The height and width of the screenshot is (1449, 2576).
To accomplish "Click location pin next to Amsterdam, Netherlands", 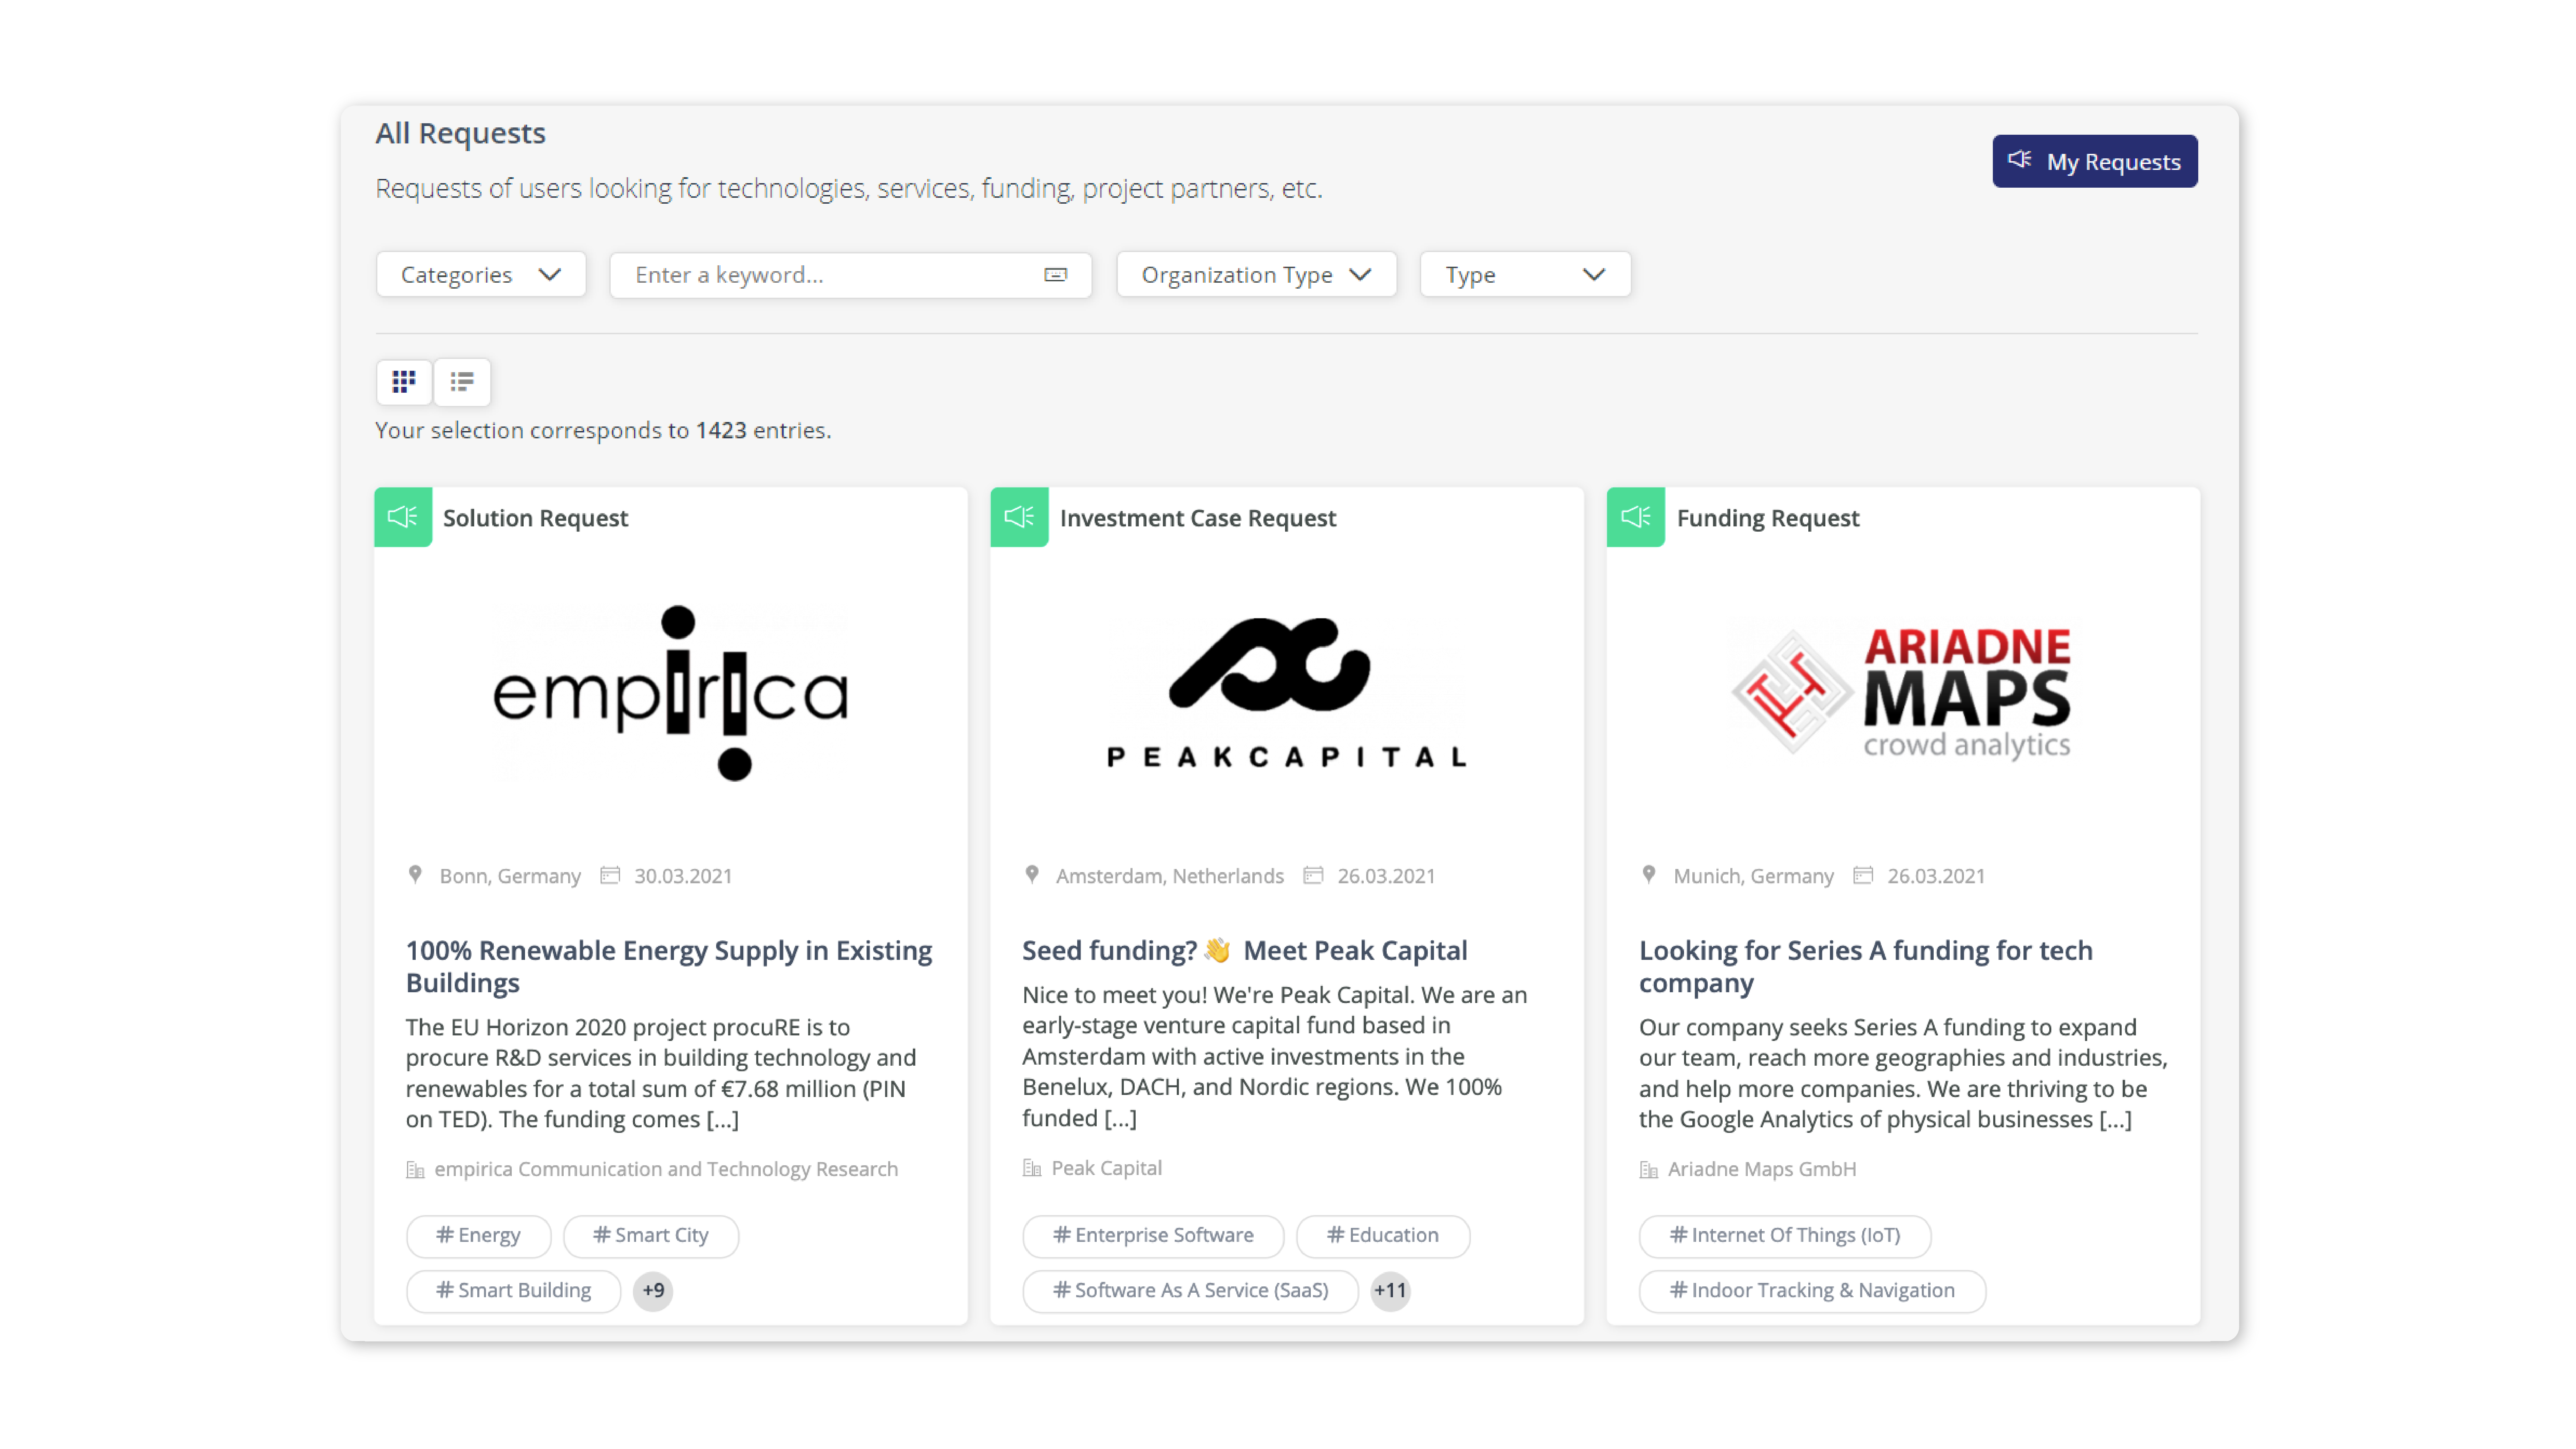I will (1032, 875).
